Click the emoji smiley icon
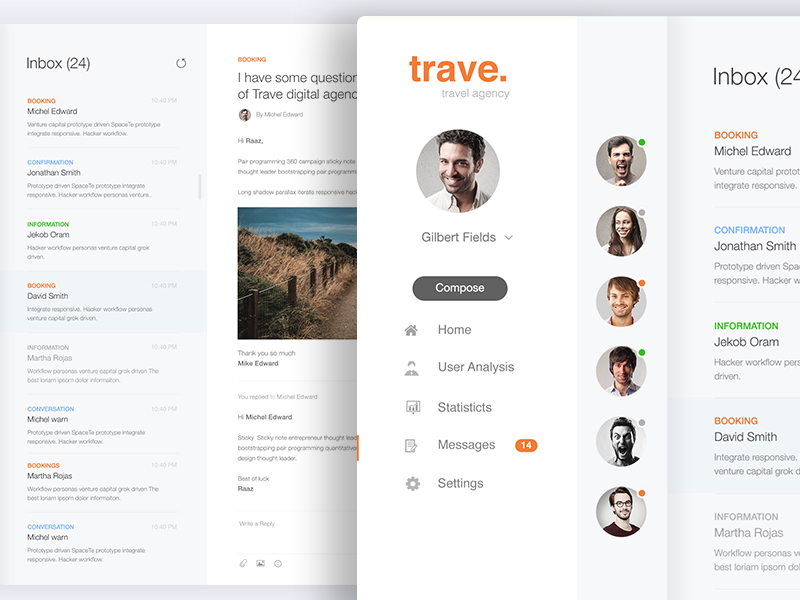This screenshot has width=800, height=600. point(278,564)
